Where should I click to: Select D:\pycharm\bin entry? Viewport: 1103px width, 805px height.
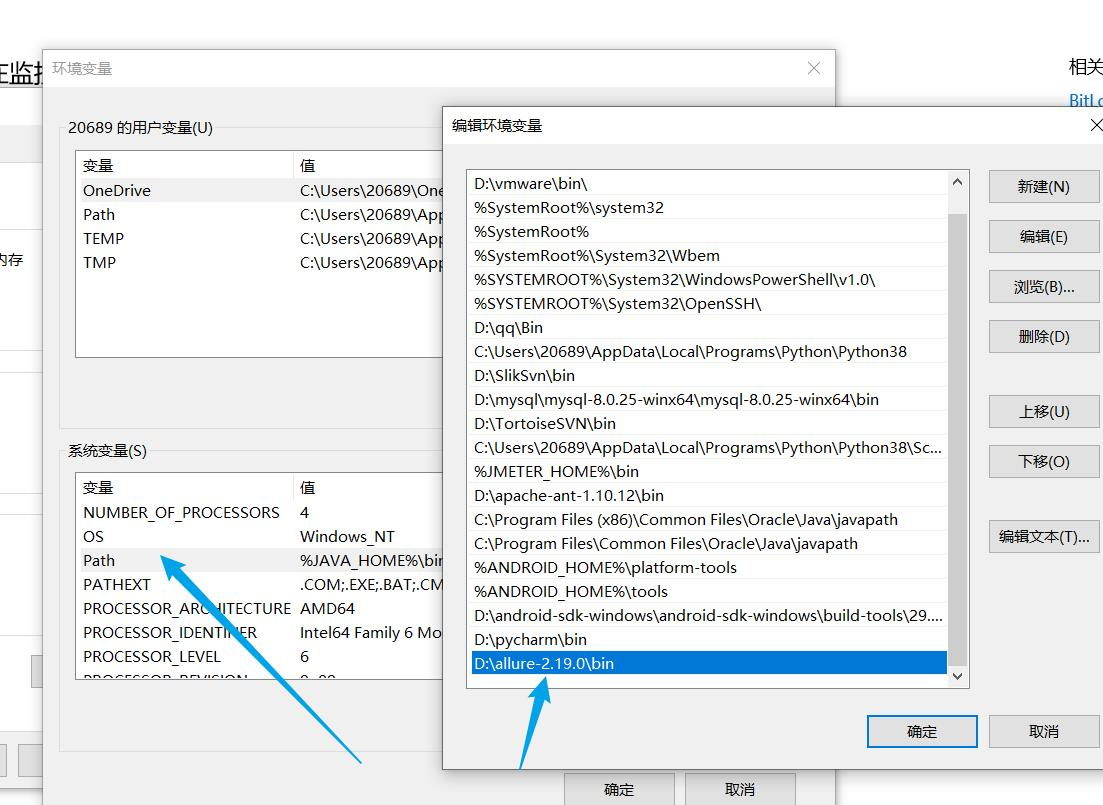pyautogui.click(x=709, y=639)
